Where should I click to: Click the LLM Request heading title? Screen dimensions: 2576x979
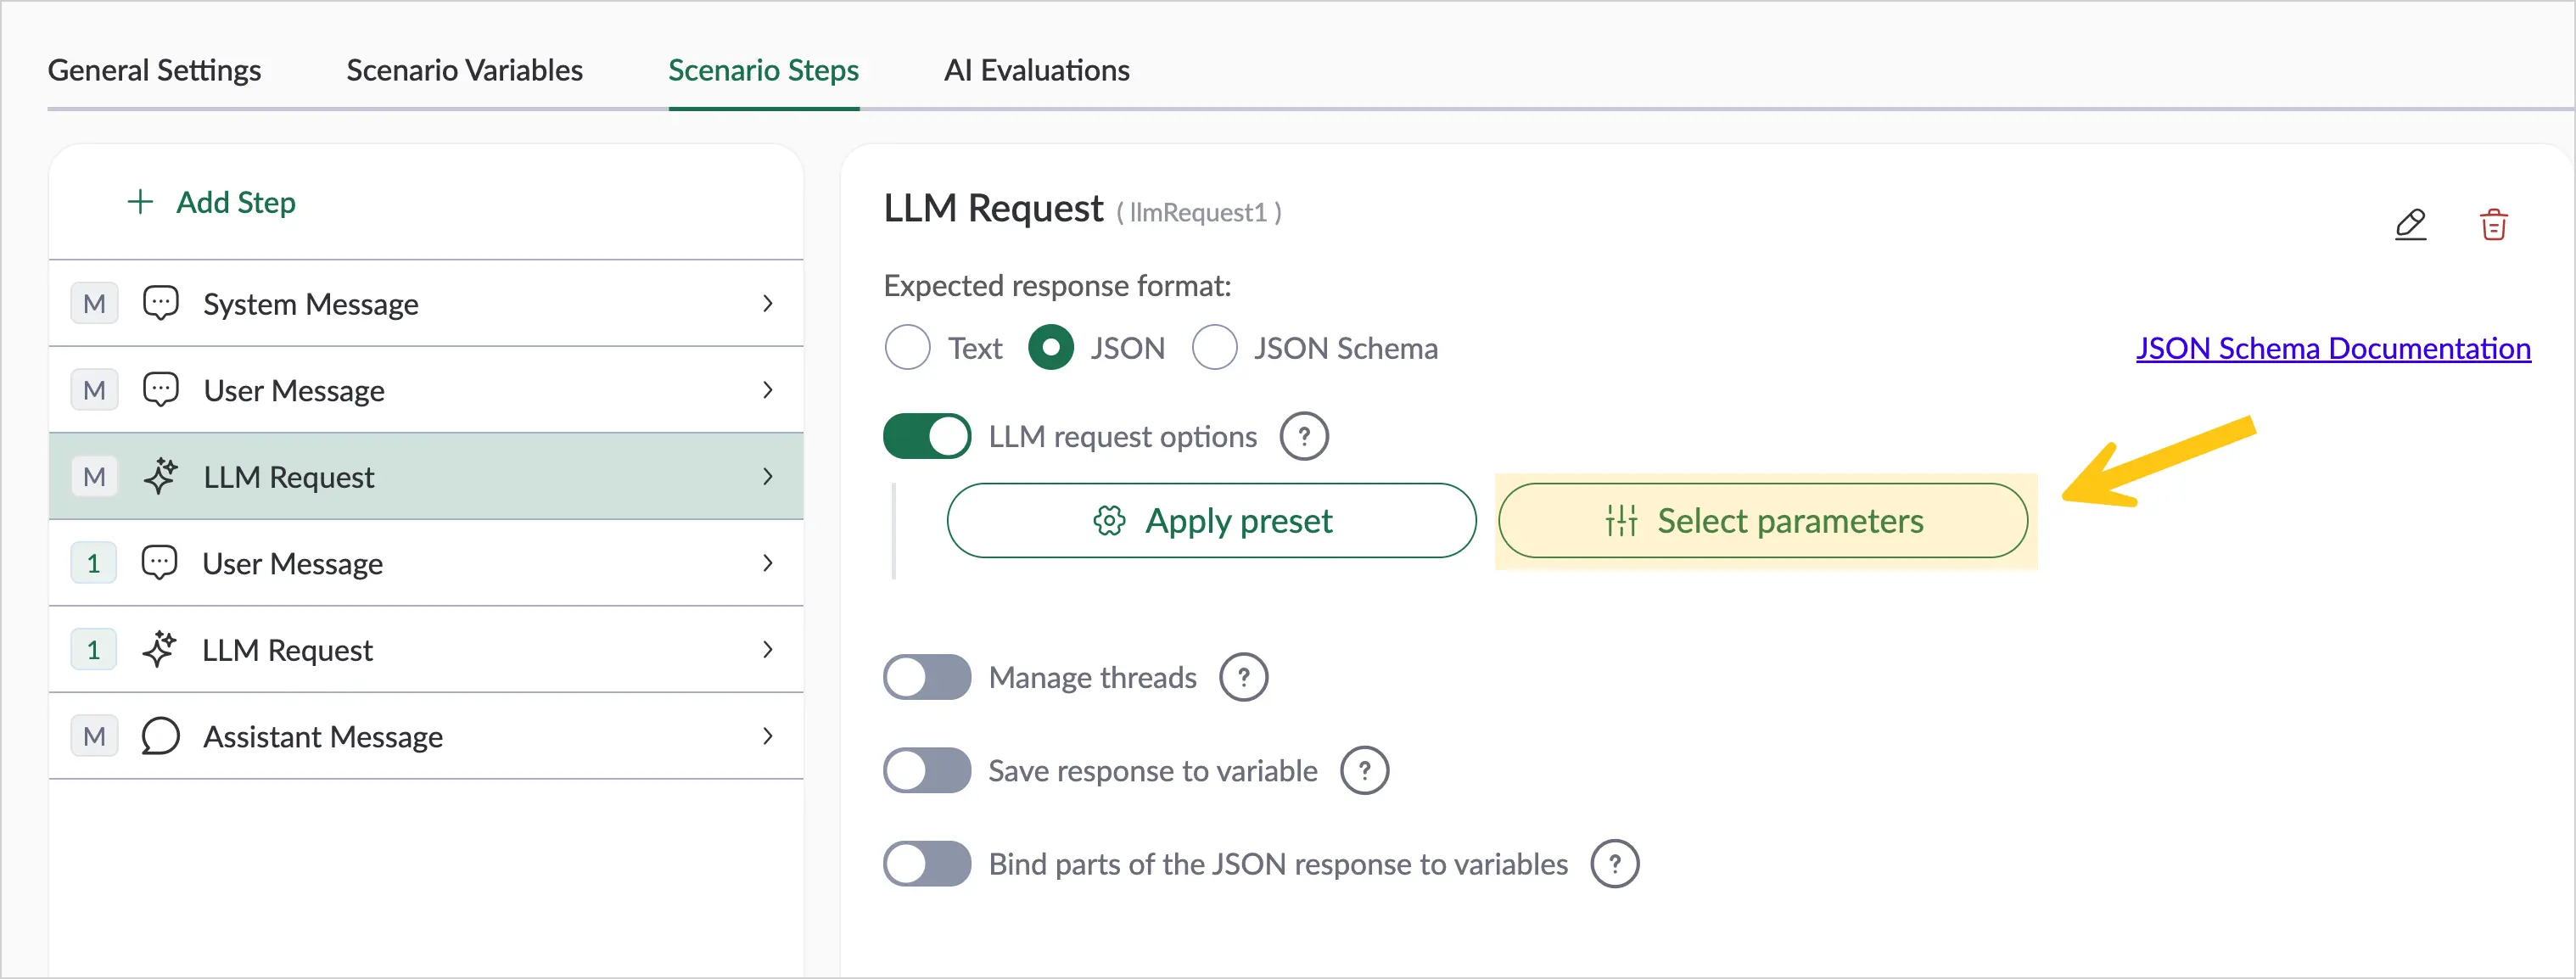(x=993, y=208)
